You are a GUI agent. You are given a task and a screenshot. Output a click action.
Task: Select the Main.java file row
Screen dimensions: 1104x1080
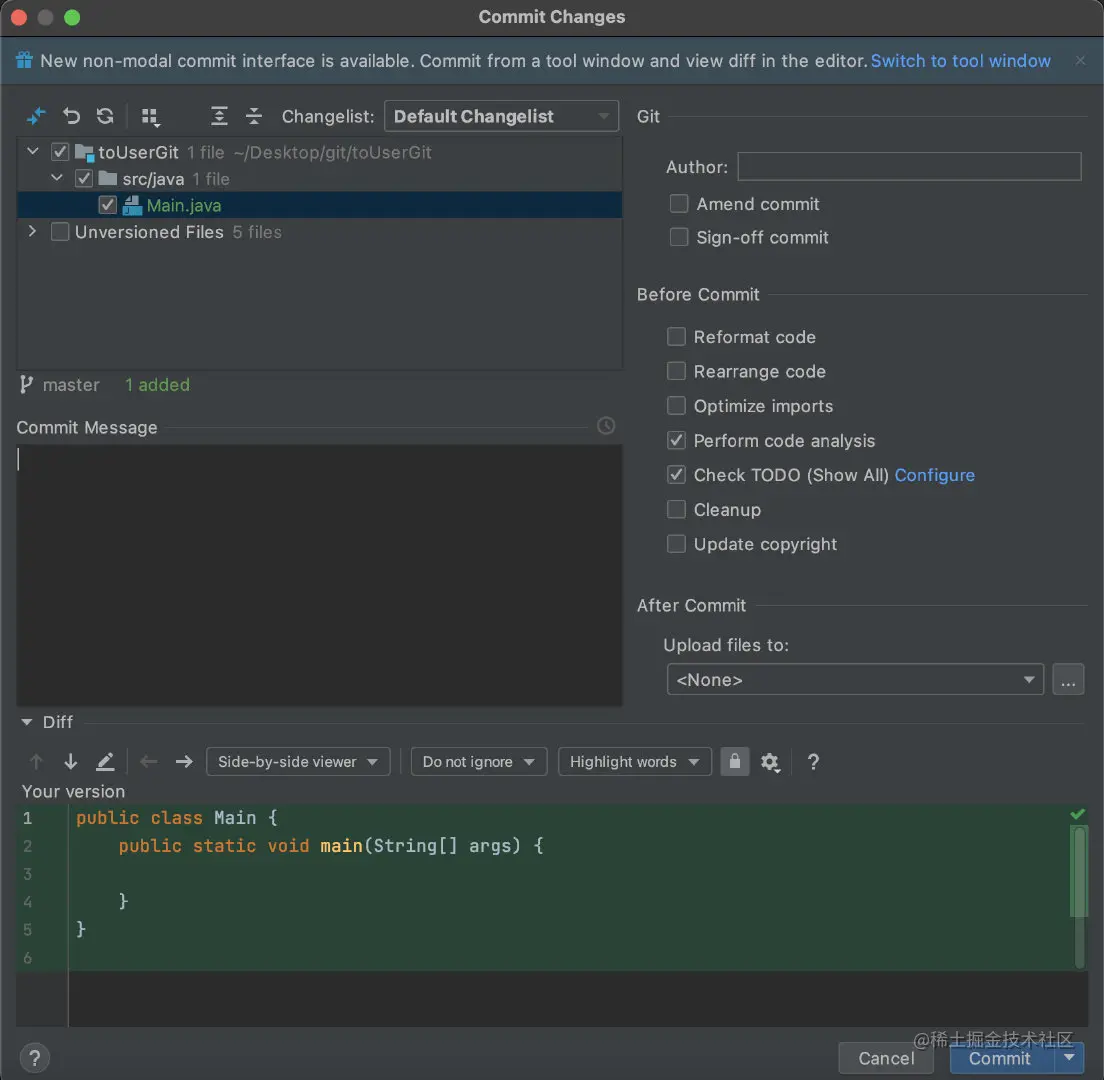[319, 205]
